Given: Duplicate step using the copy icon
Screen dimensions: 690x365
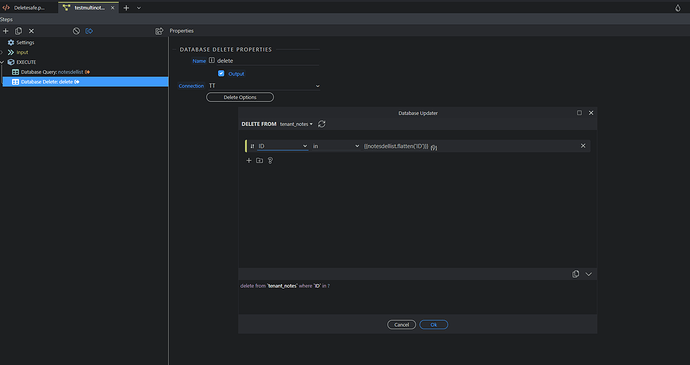Looking at the screenshot, I should click(x=18, y=31).
